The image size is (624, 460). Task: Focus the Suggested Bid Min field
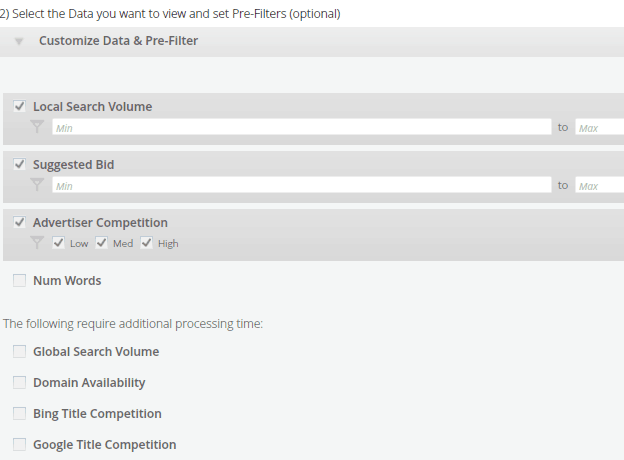pos(302,185)
